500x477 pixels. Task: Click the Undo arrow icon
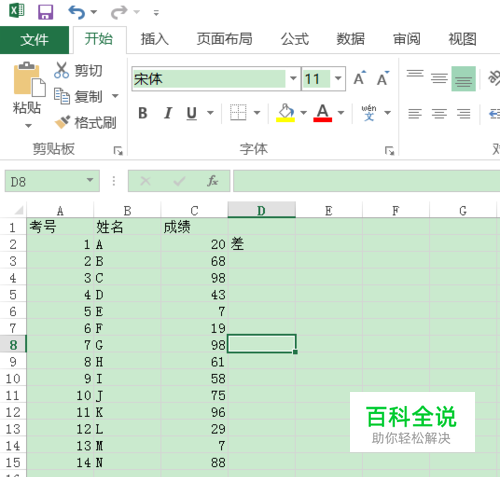[77, 12]
